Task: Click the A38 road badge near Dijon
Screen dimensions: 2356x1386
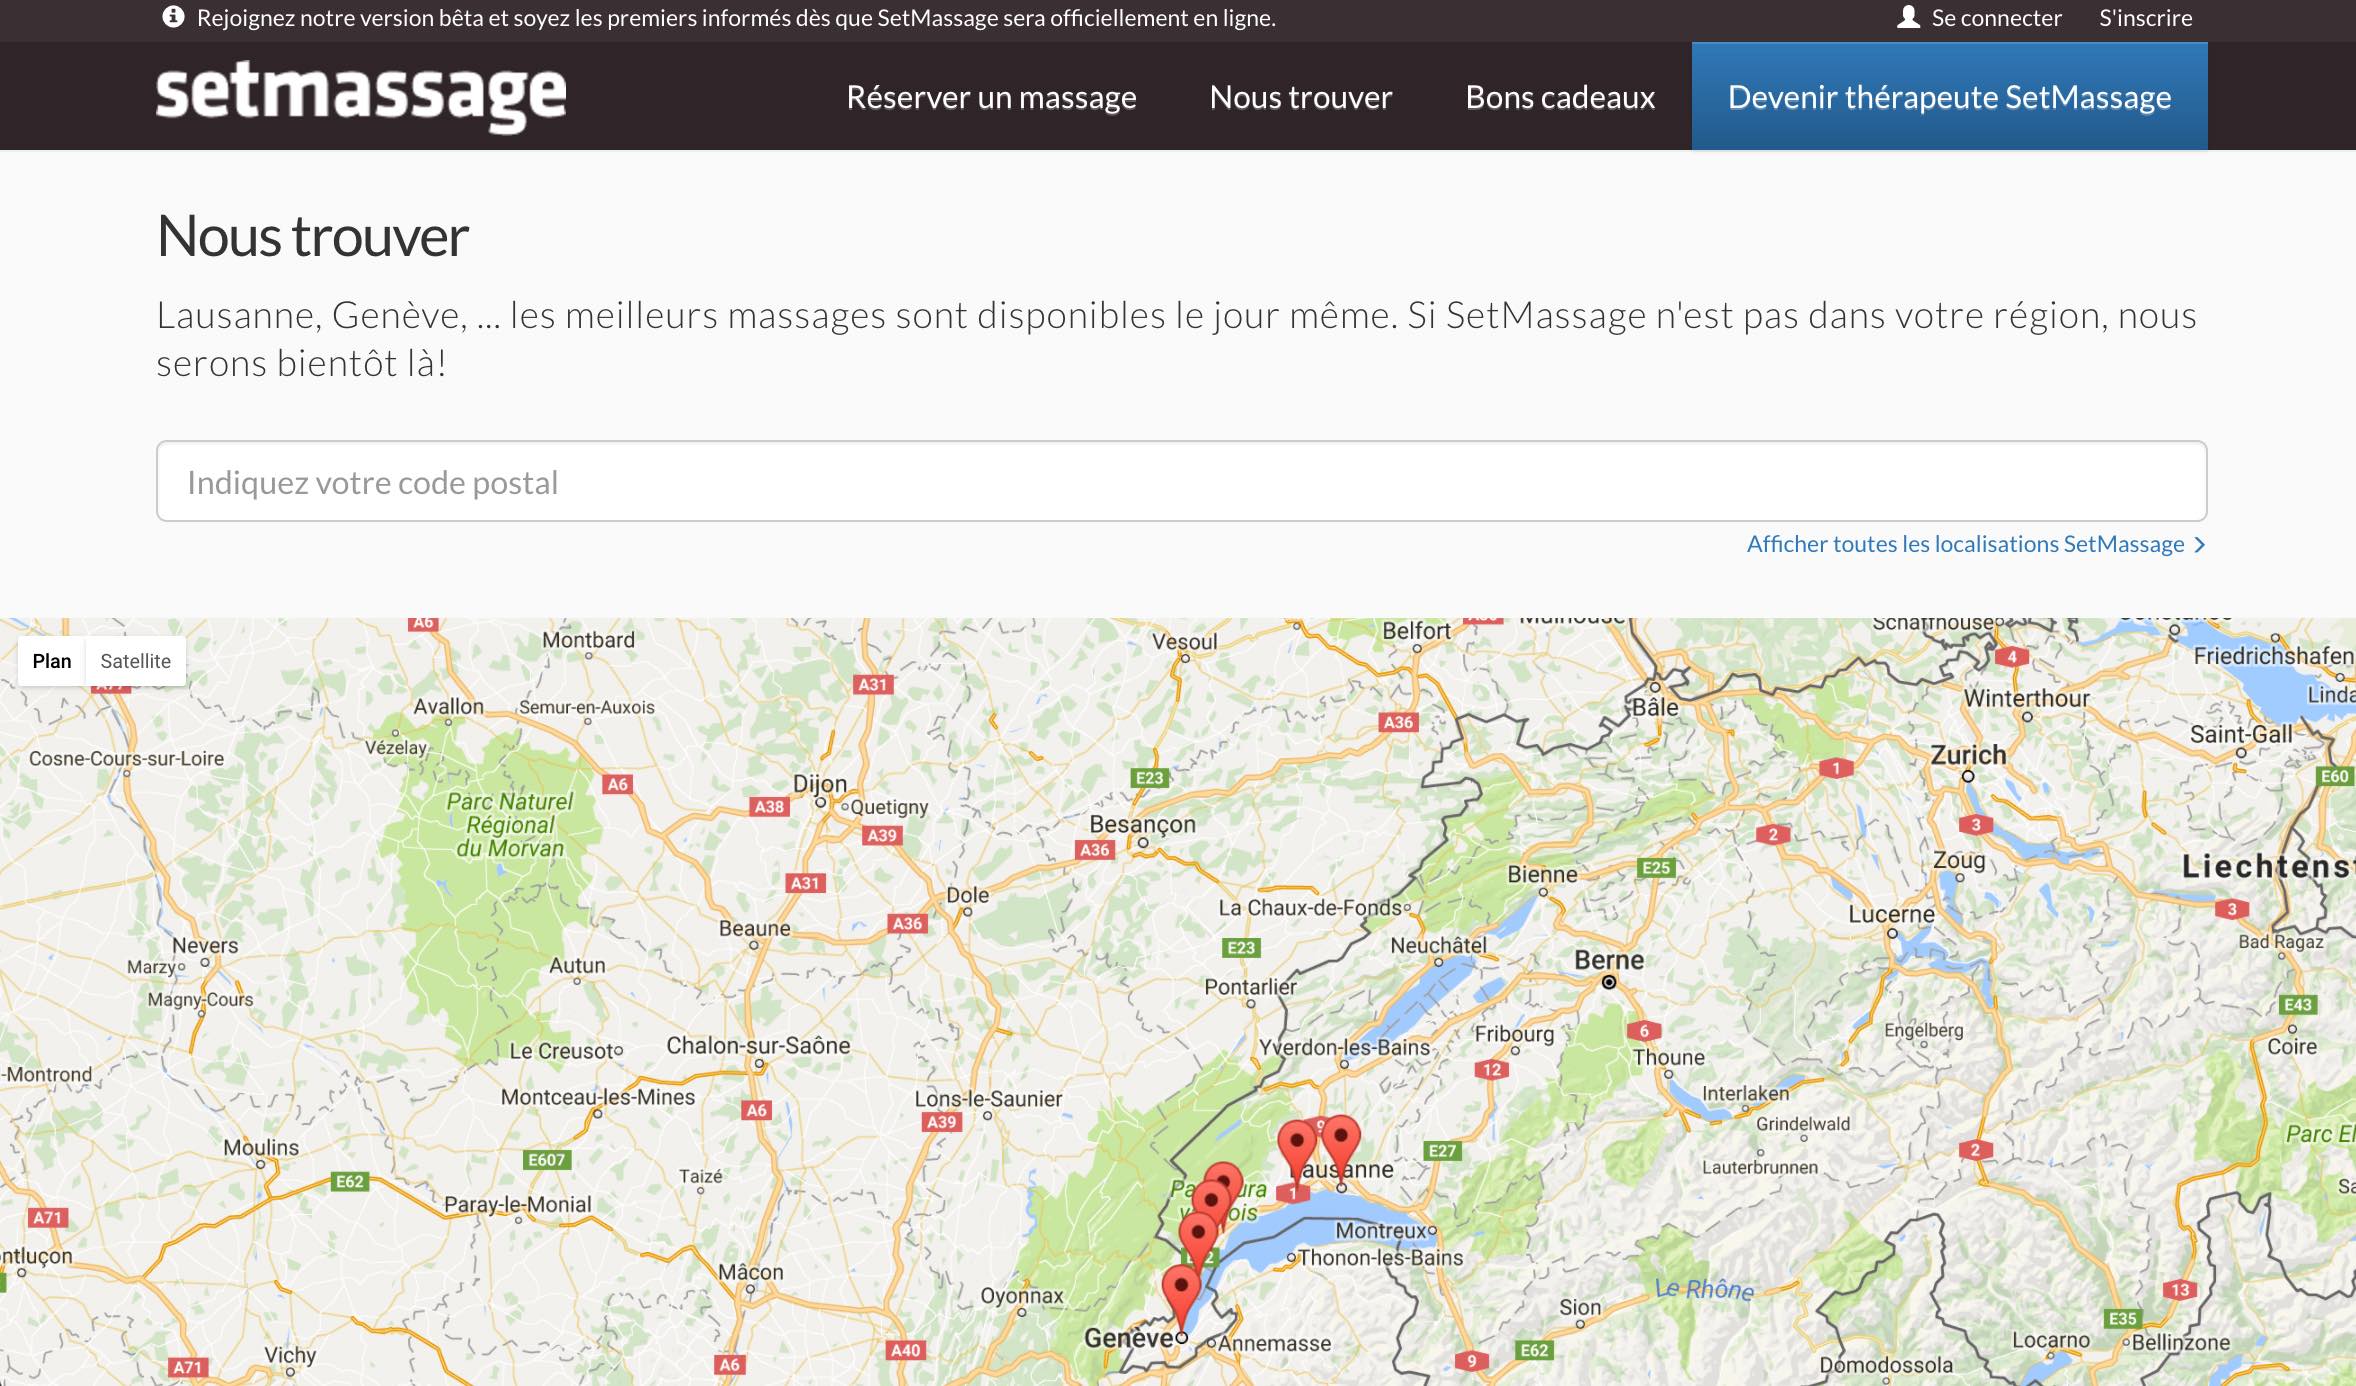Action: [769, 806]
